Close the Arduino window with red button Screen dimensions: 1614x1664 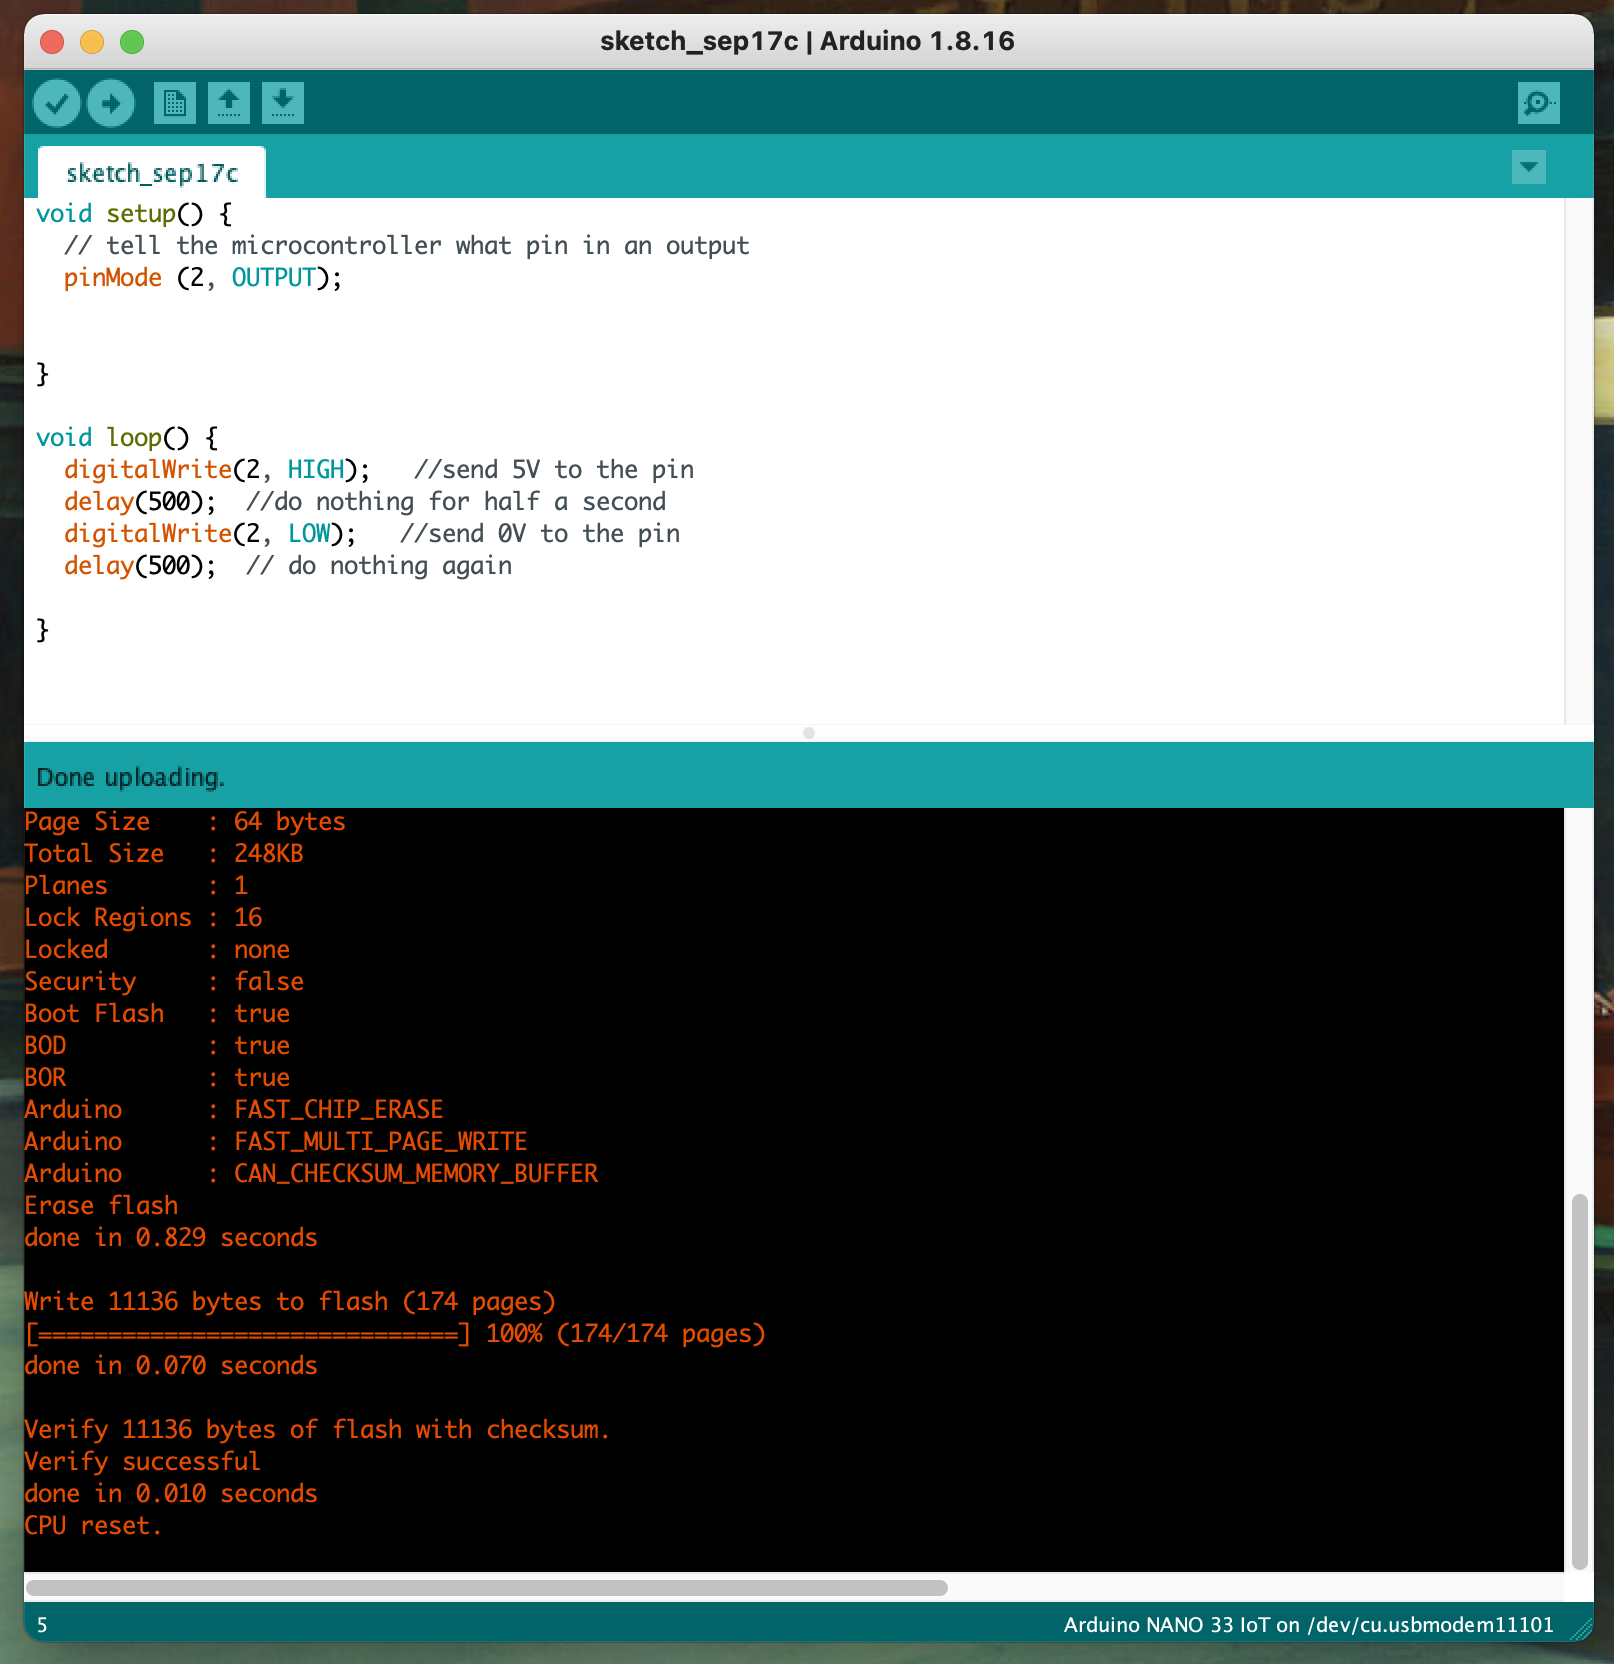[52, 42]
